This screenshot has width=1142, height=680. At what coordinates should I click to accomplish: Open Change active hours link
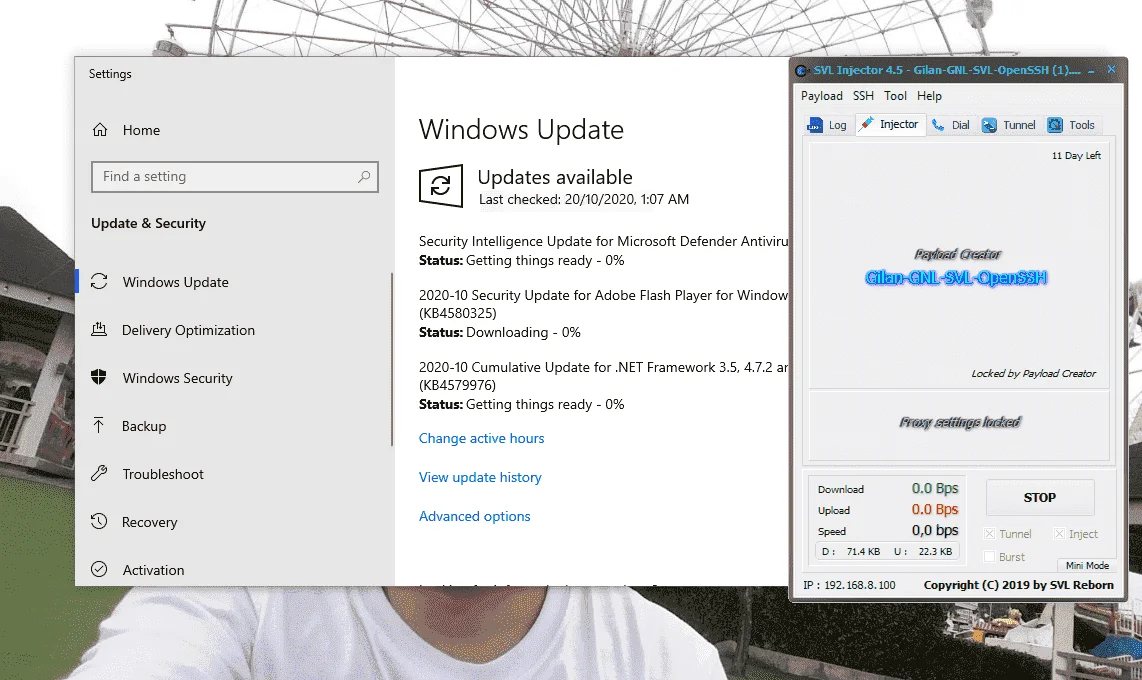(481, 438)
